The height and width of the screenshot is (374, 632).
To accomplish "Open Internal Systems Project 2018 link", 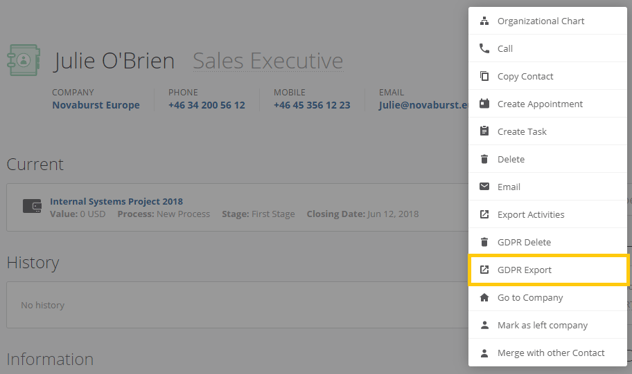I will (116, 202).
